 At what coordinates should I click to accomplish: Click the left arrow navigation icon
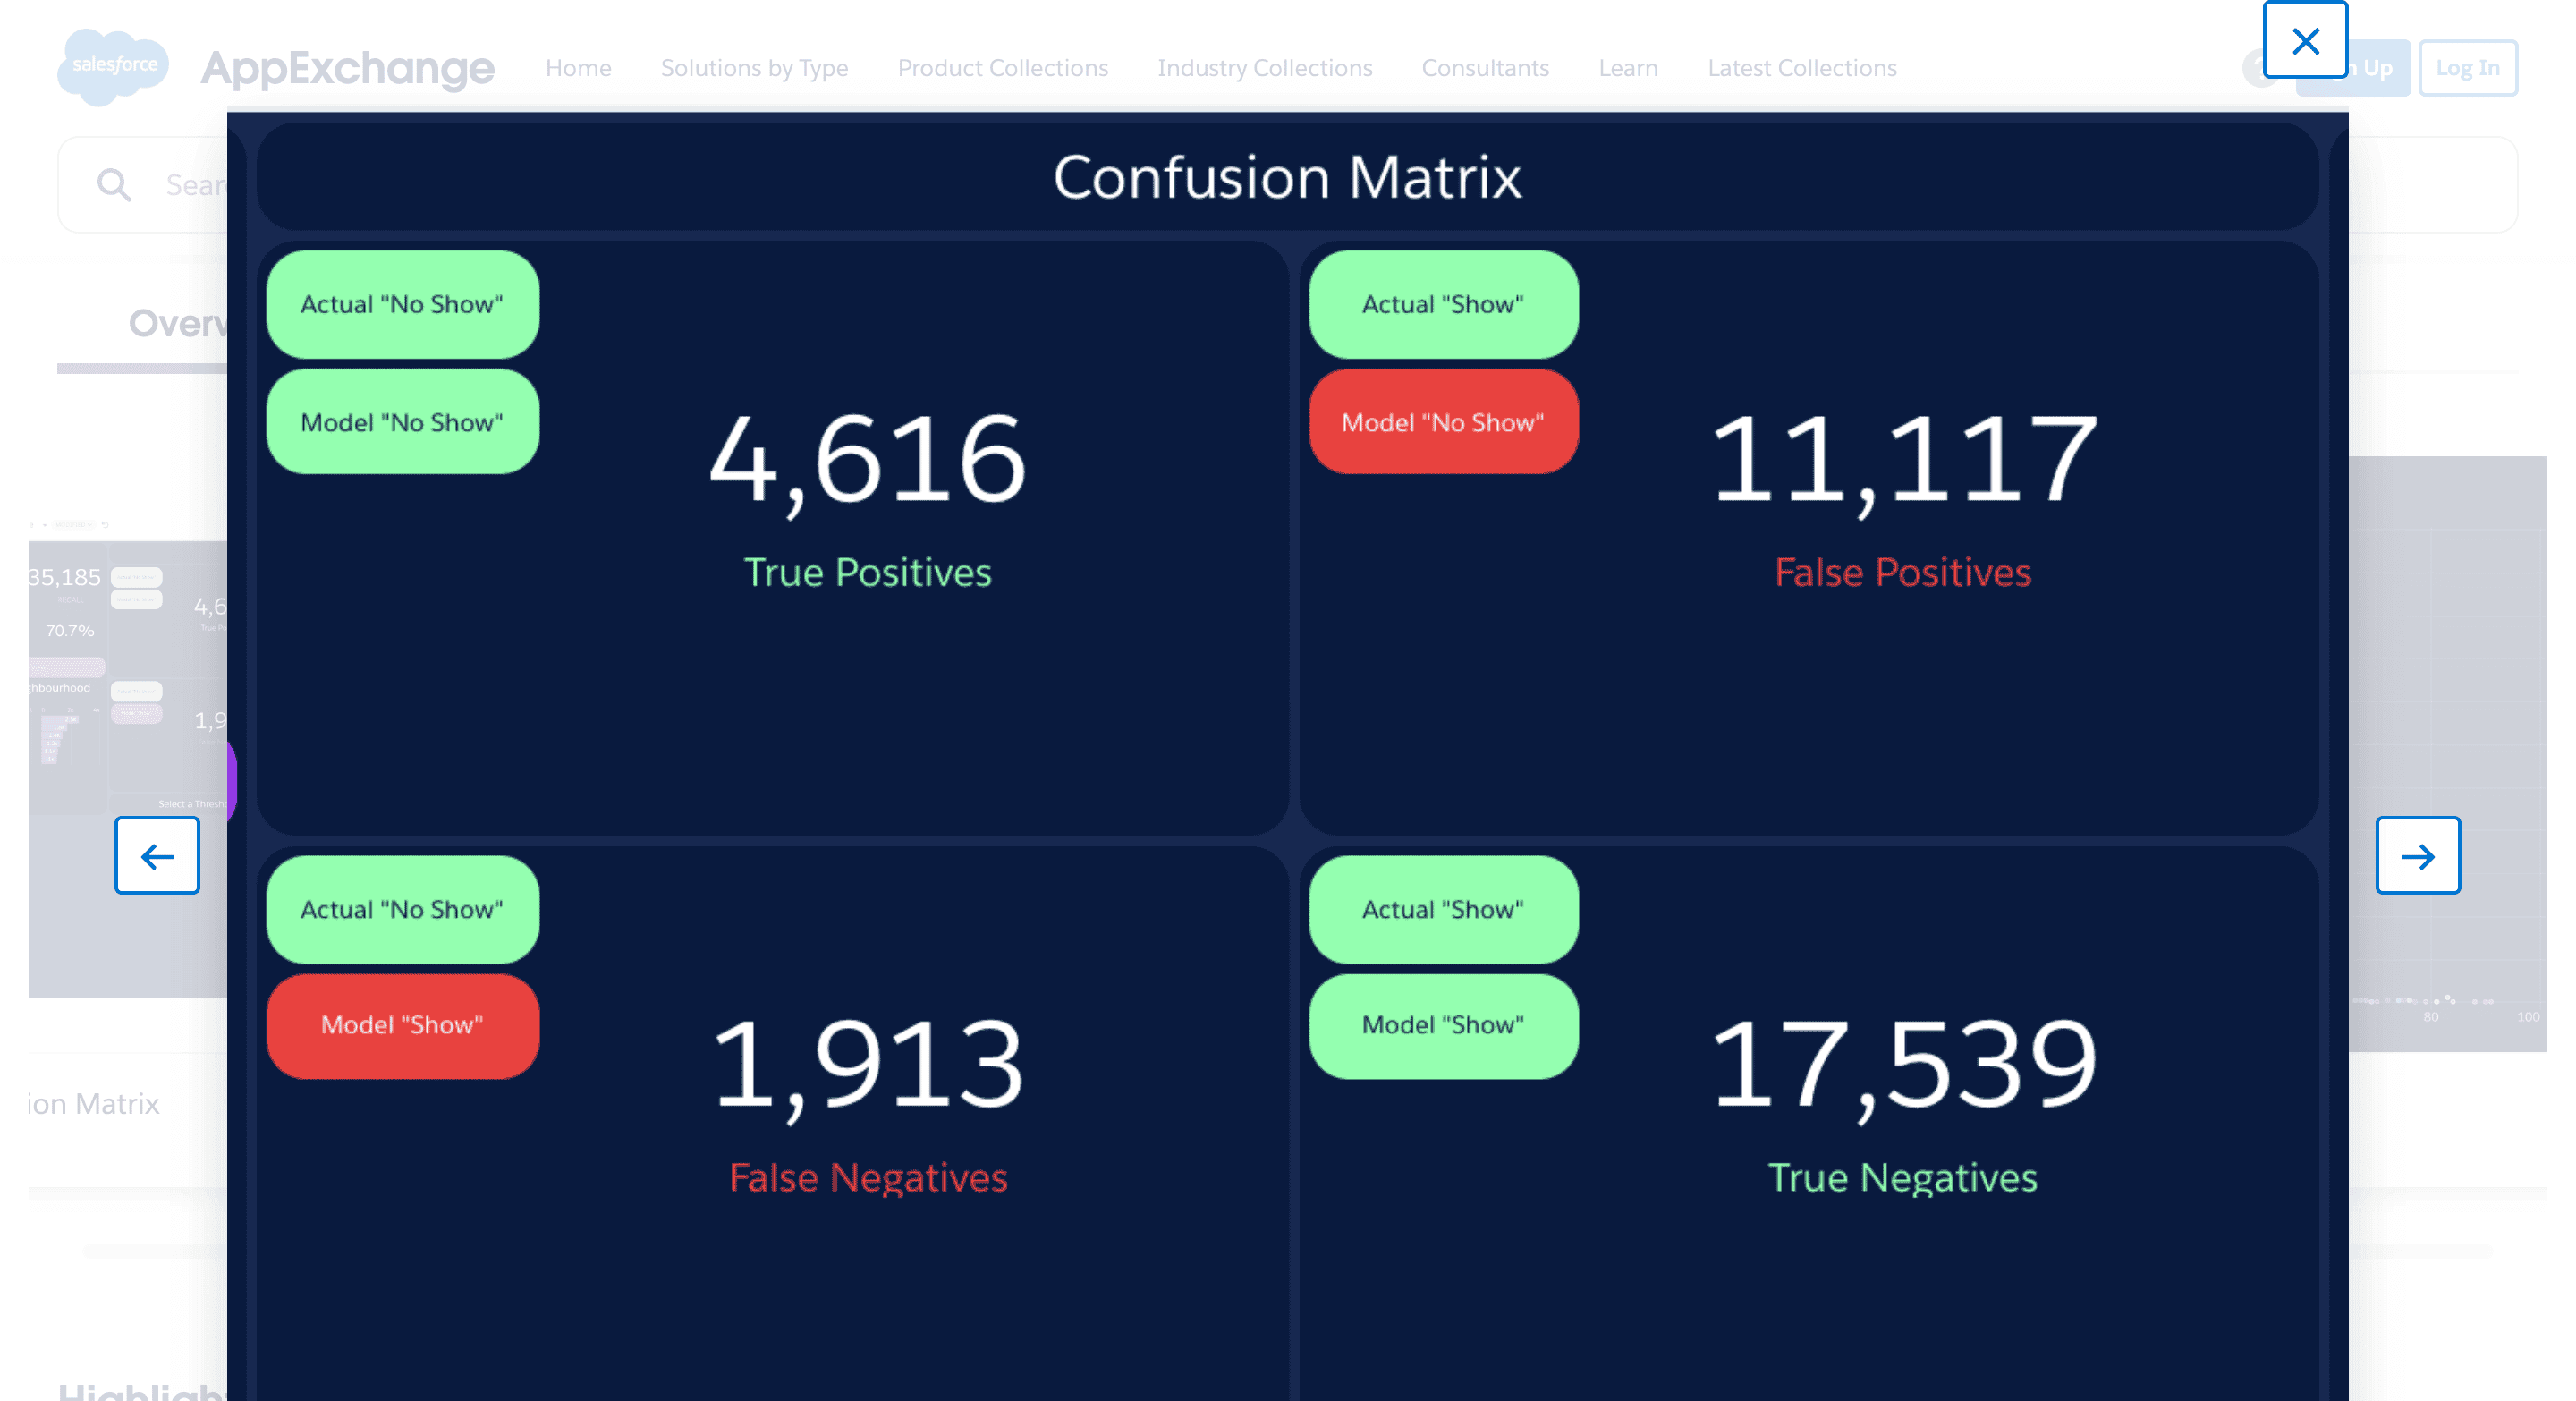(157, 856)
